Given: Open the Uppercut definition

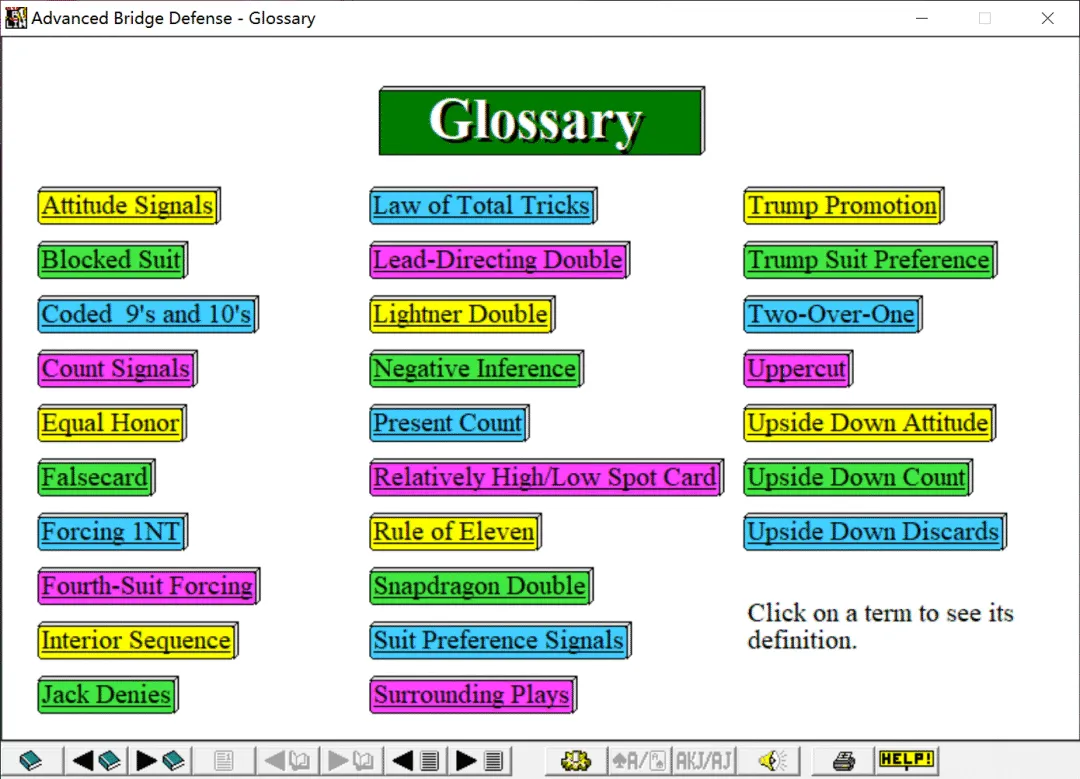Looking at the screenshot, I should pyautogui.click(x=798, y=368).
